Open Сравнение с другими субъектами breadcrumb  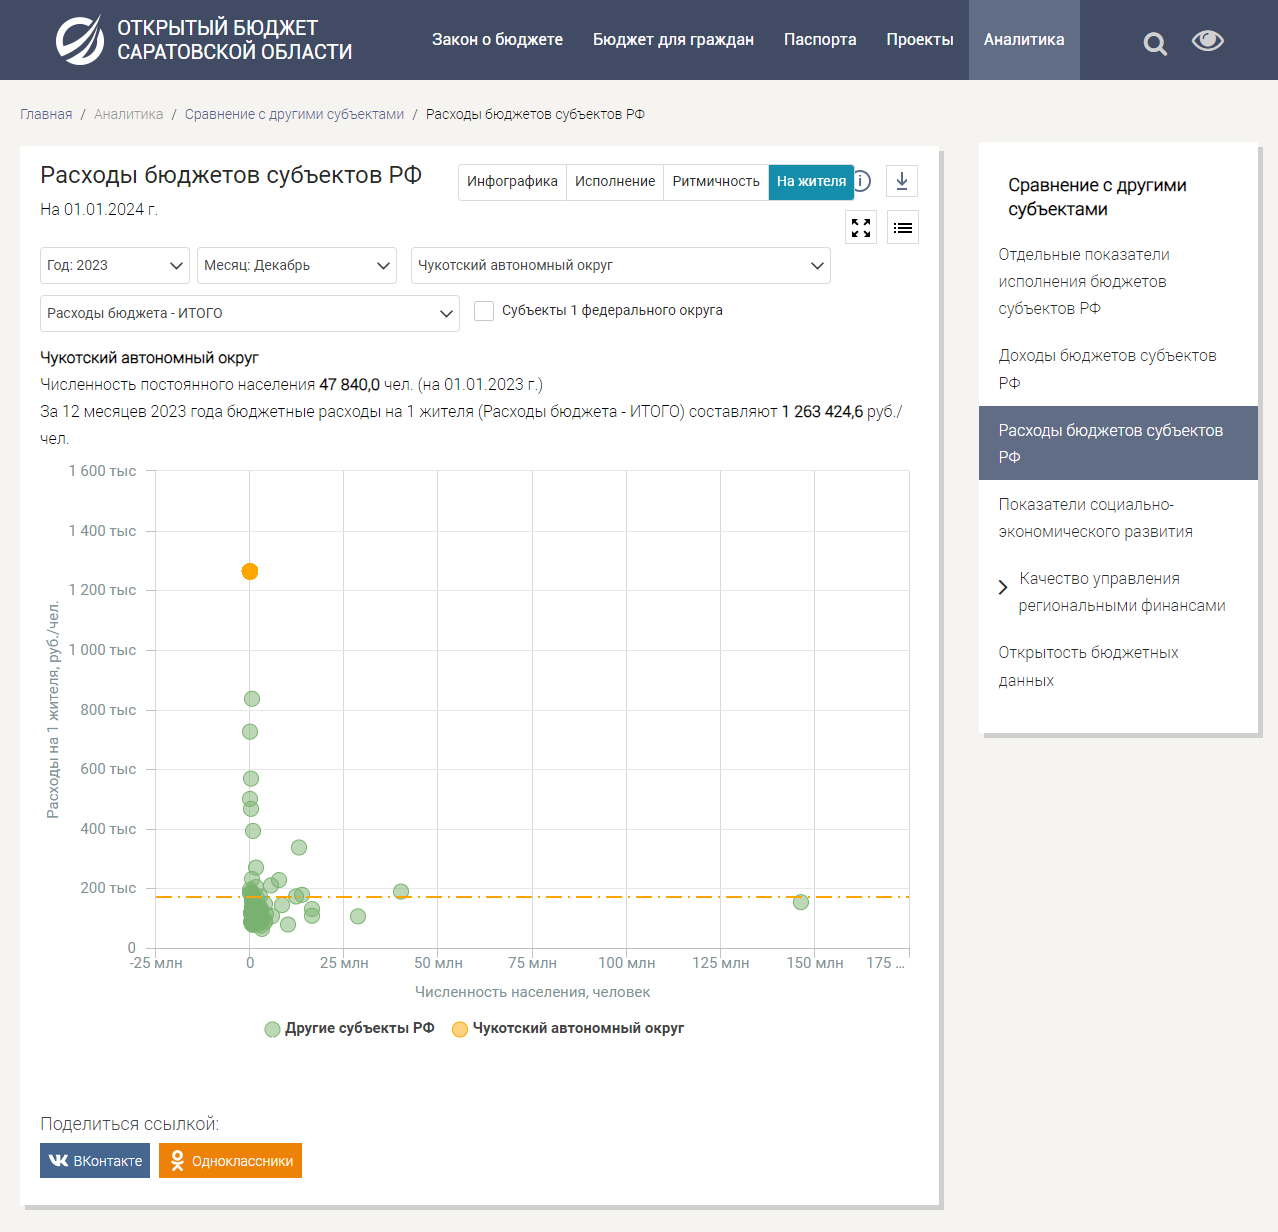(x=294, y=115)
